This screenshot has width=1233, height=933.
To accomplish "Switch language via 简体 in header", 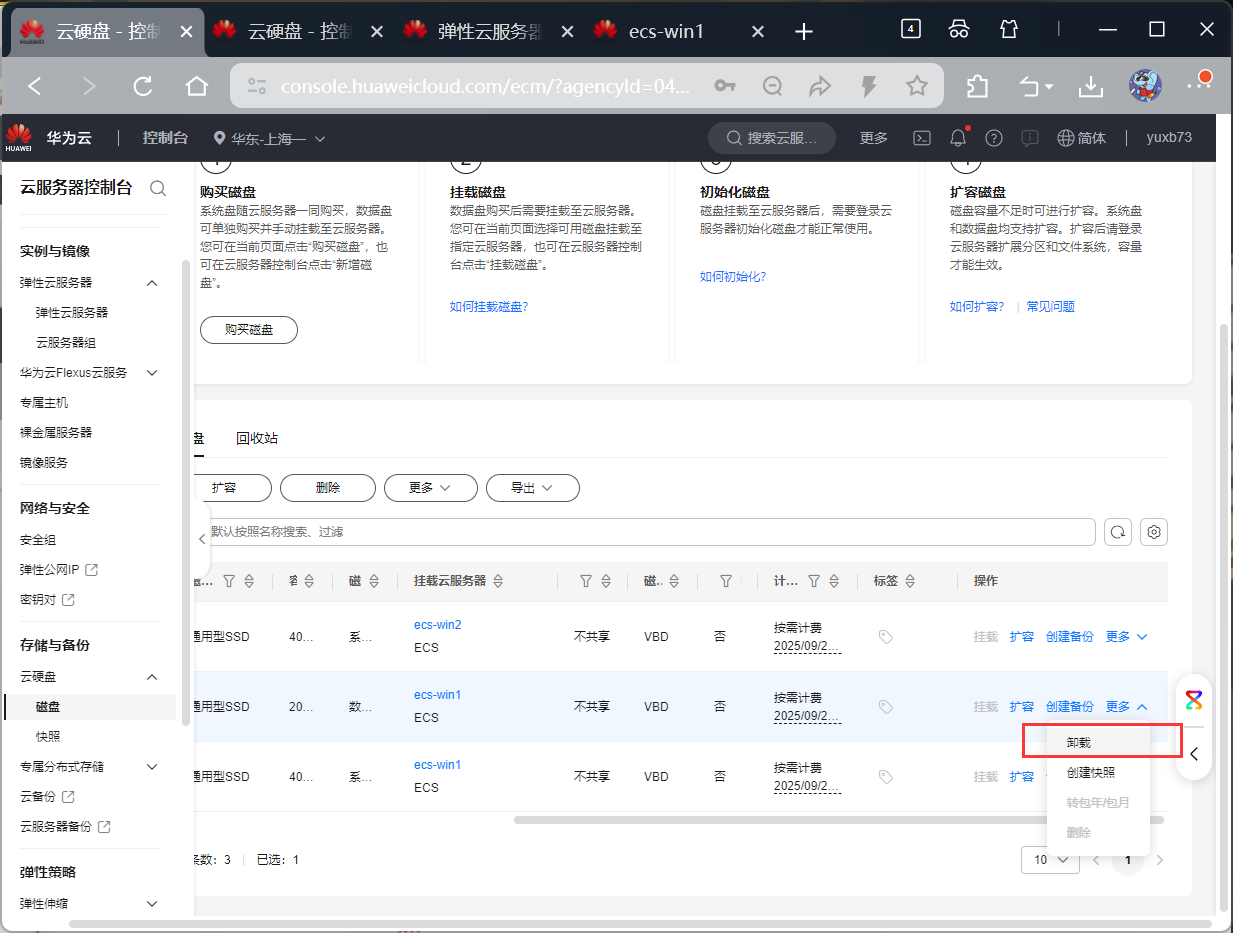I will (1082, 138).
